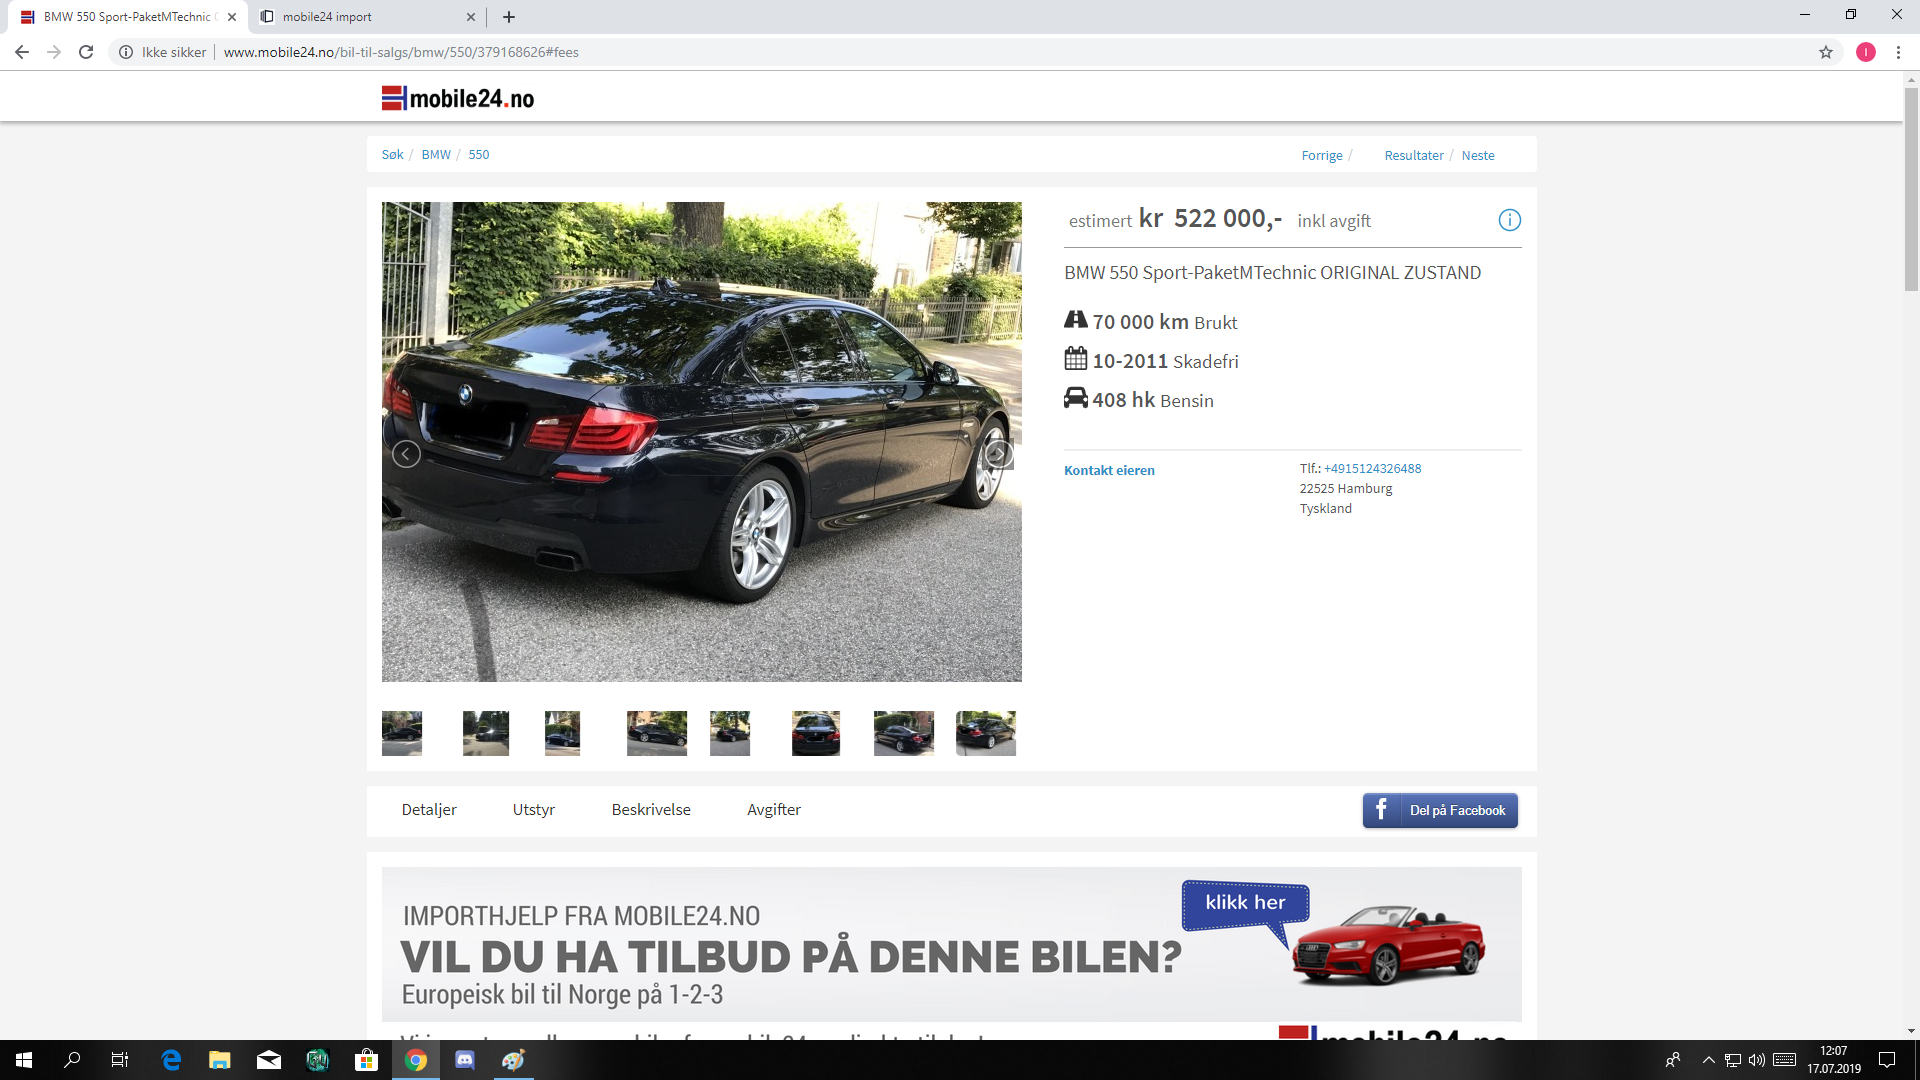The image size is (1920, 1080).
Task: Select the fourth car thumbnail
Action: coord(657,733)
